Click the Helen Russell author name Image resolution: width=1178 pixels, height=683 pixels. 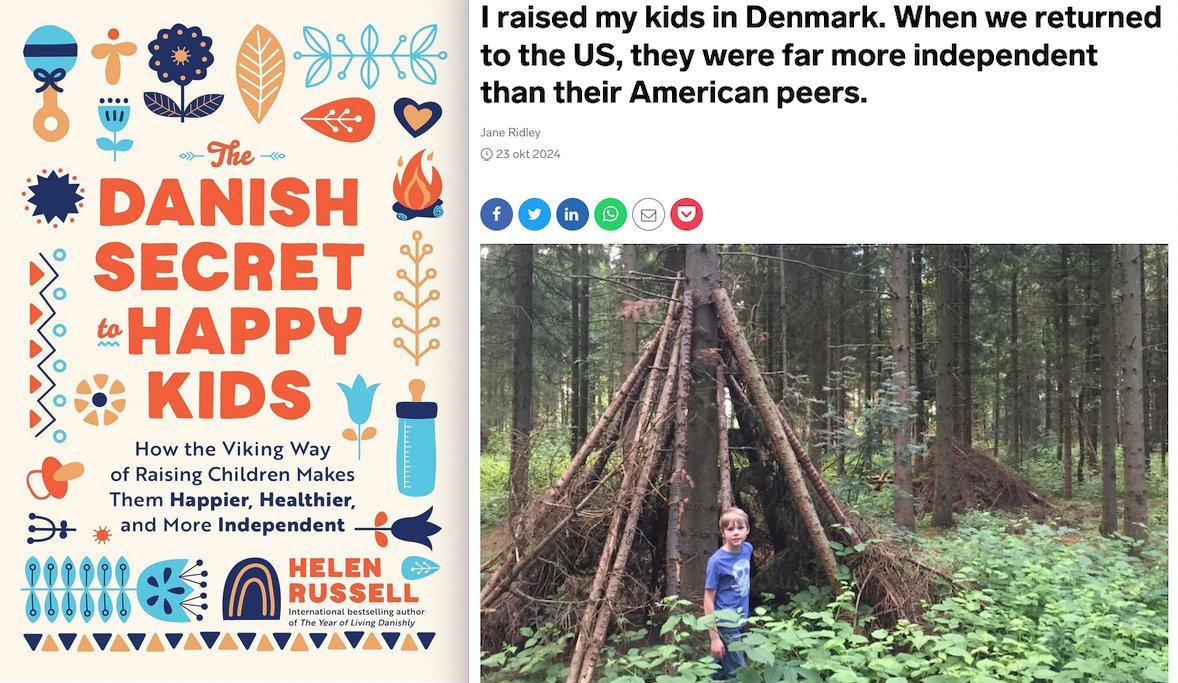(x=352, y=579)
